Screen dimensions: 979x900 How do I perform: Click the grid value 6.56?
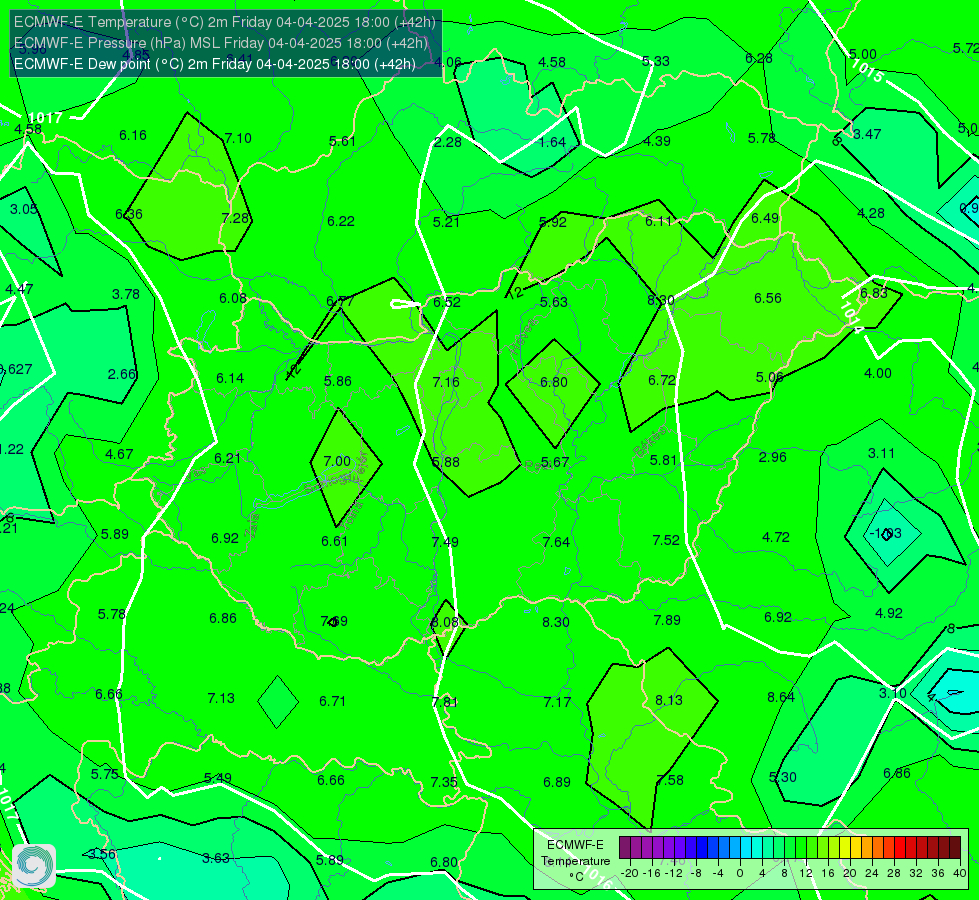coord(768,298)
